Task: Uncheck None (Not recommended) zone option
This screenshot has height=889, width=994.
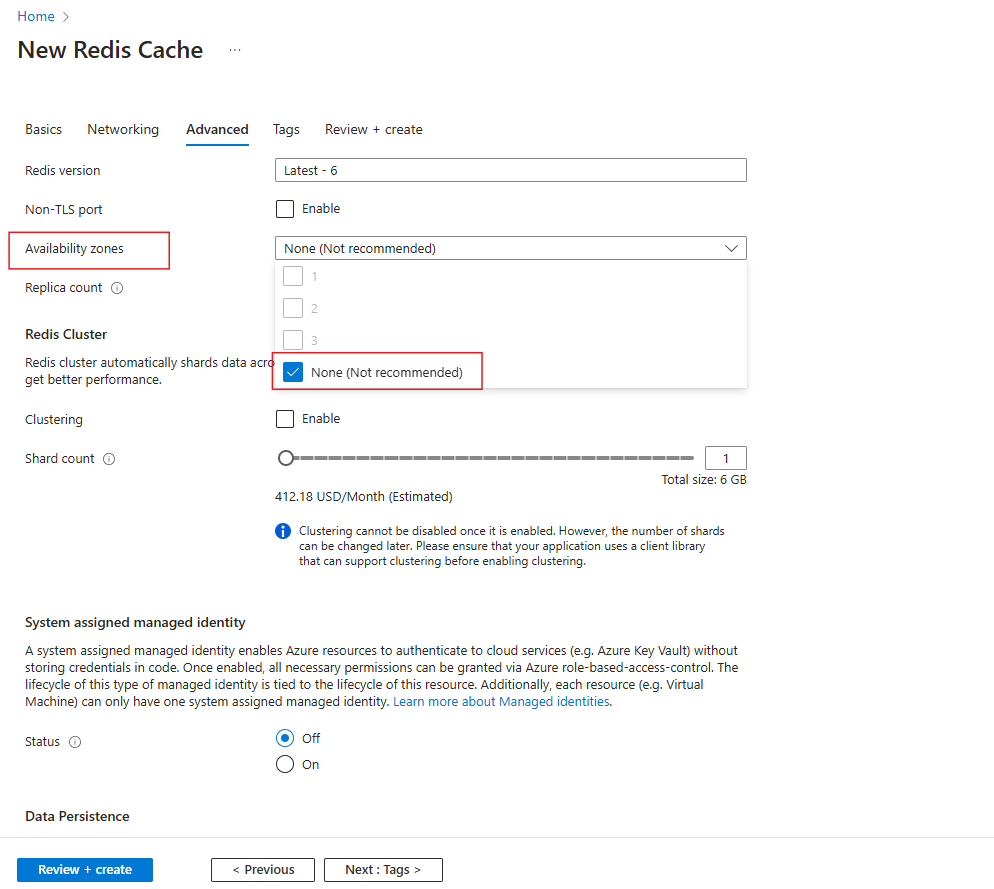Action: [293, 371]
